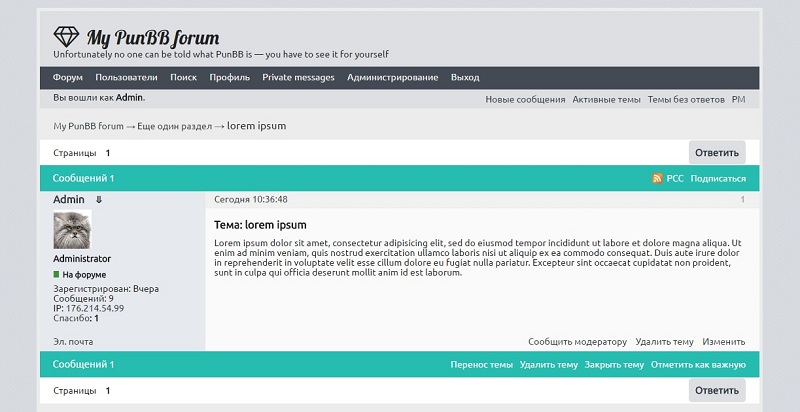The image size is (800, 412).
Task: Click page number 1 in the top pagination
Action: [108, 153]
